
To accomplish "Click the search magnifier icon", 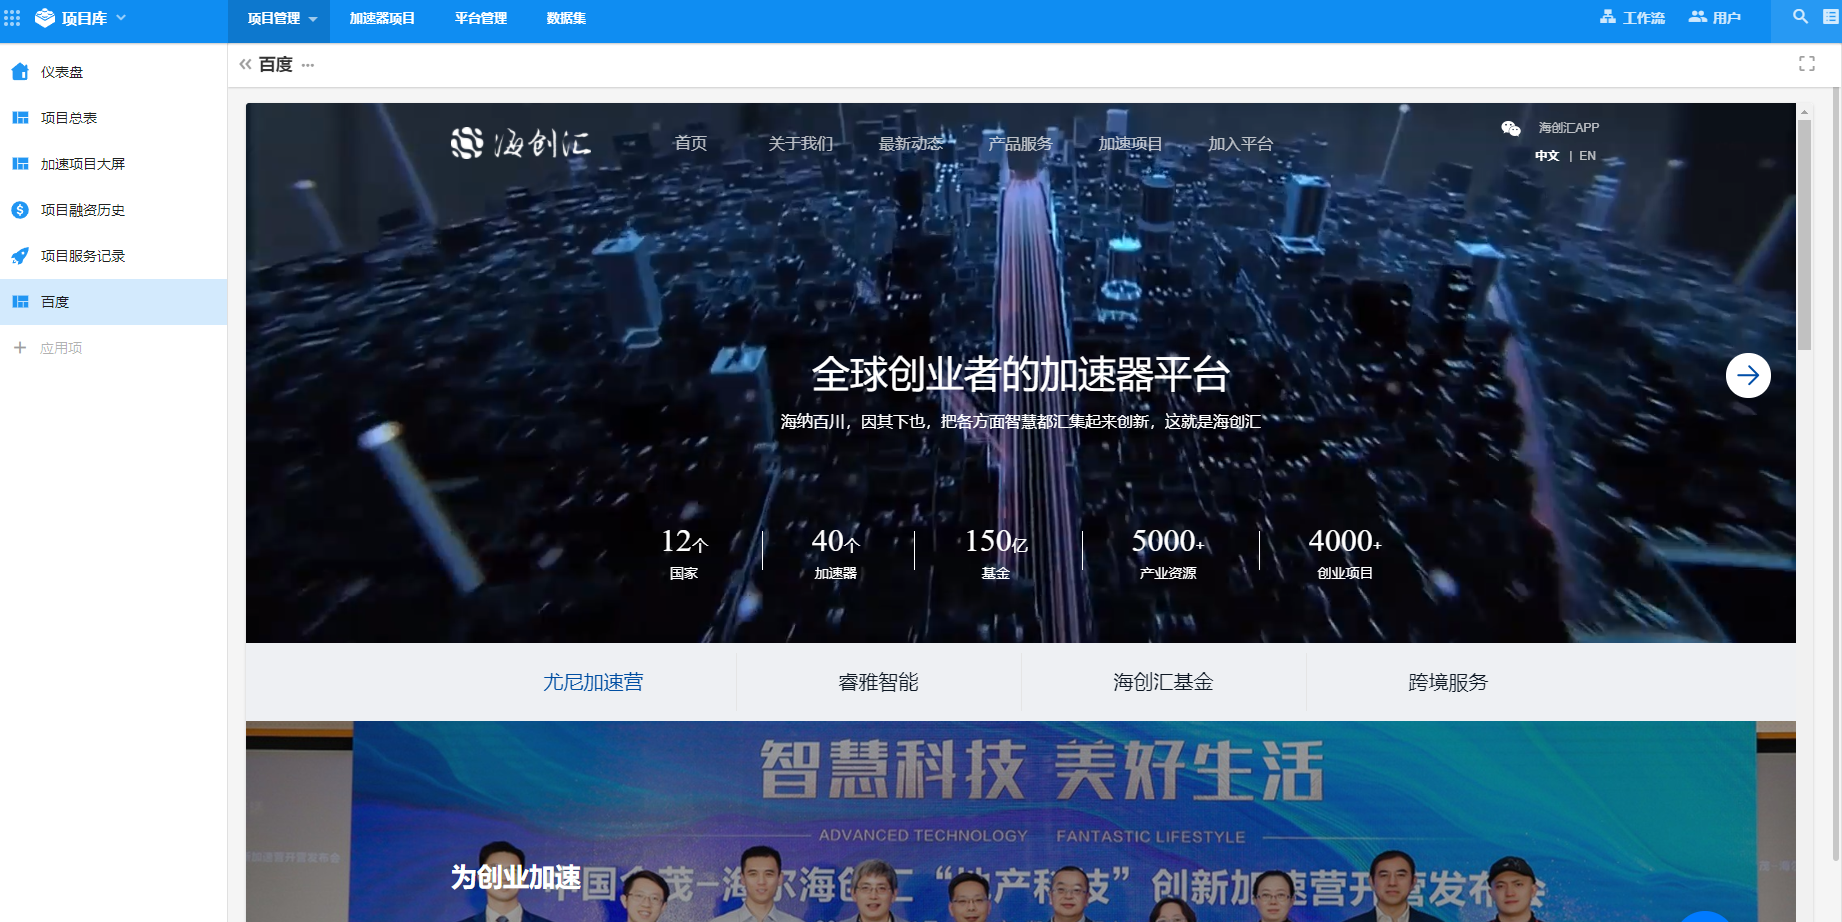I will [1800, 17].
